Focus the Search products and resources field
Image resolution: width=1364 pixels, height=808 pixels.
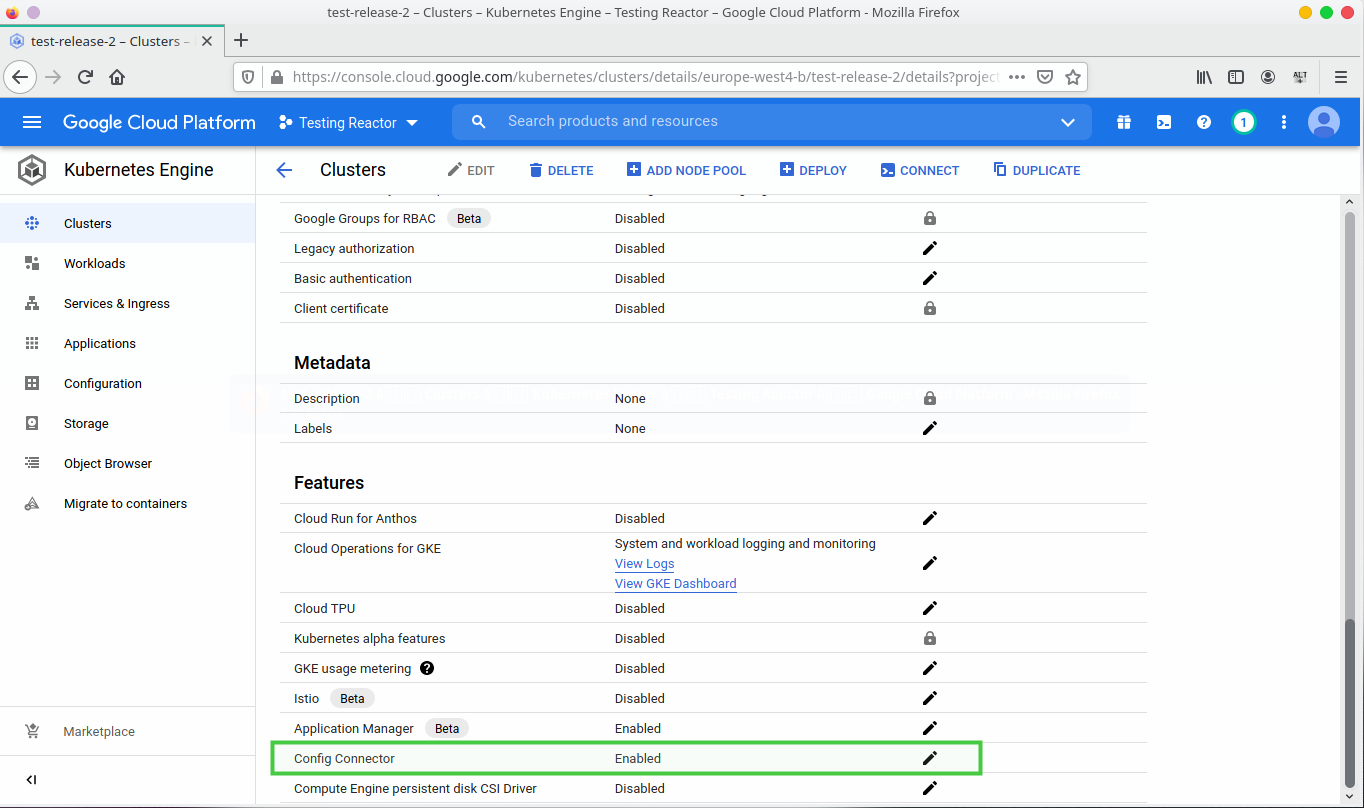(770, 122)
